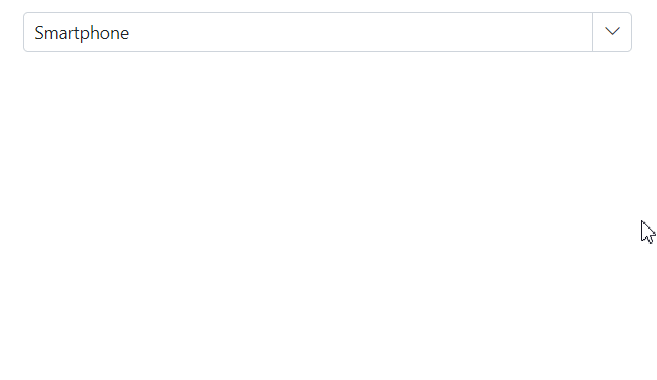
Task: Click the V-shaped expand icon
Action: pos(612,31)
